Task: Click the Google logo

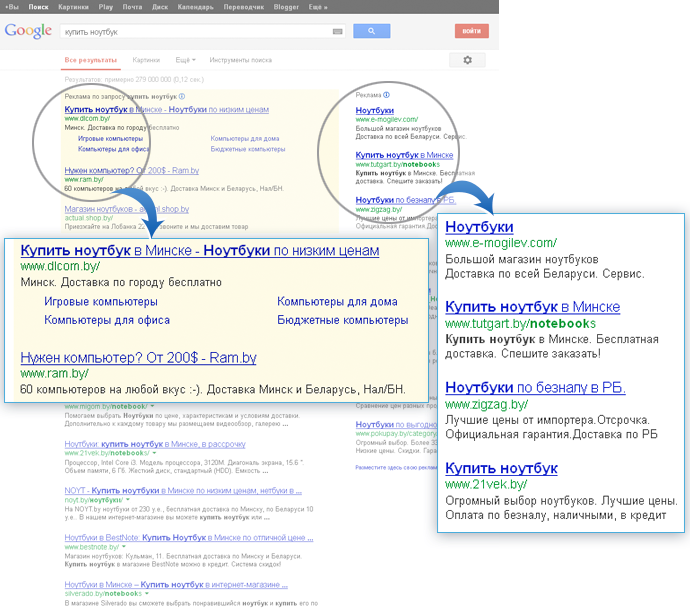Action: pos(28,31)
